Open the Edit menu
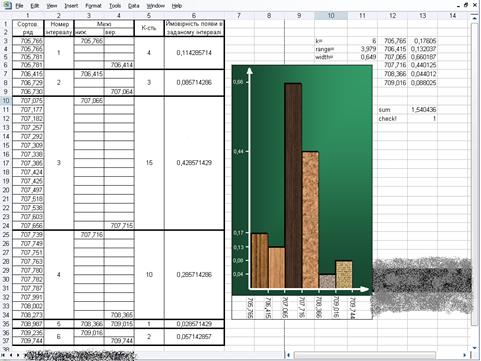Viewport: 481px width, 361px height. click(x=34, y=6)
